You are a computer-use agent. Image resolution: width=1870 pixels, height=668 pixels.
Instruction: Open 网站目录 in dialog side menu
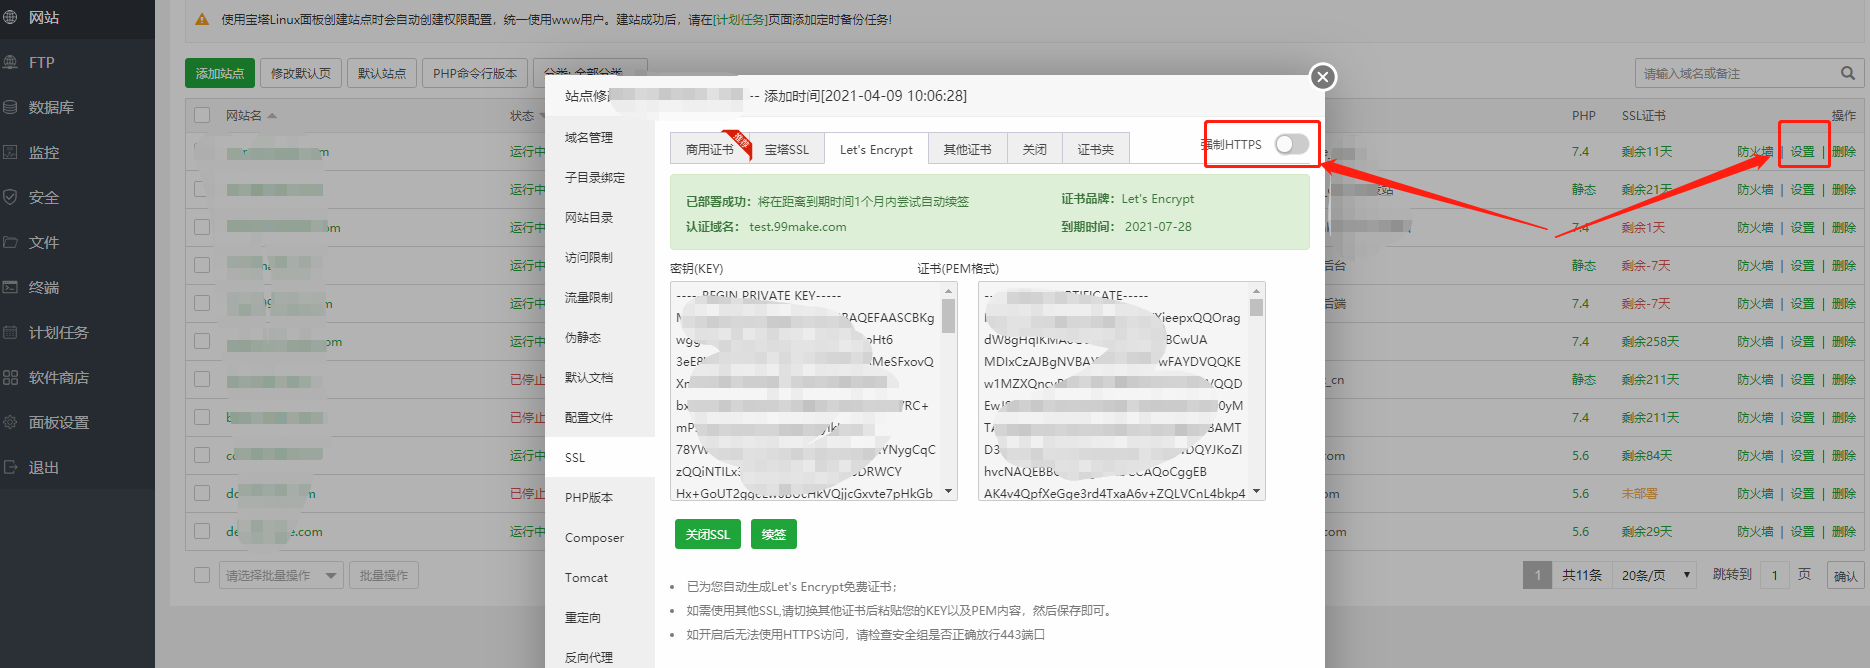(x=600, y=217)
